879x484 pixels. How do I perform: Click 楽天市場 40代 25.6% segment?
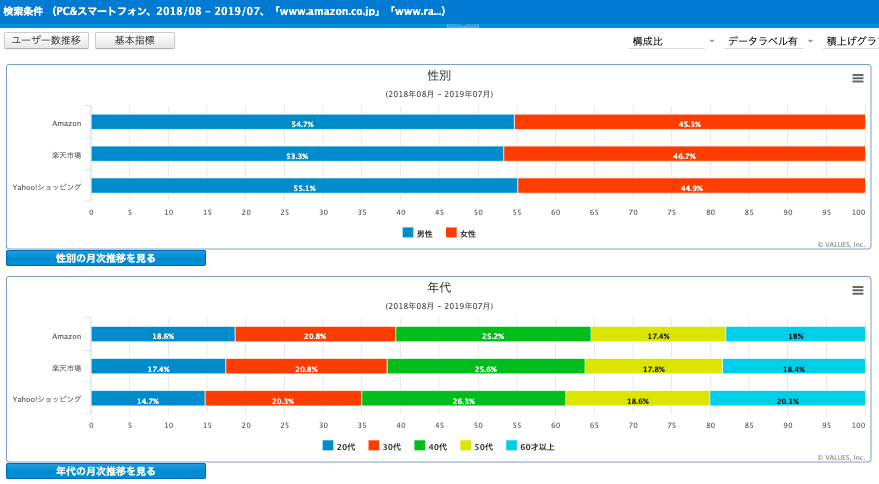485,367
